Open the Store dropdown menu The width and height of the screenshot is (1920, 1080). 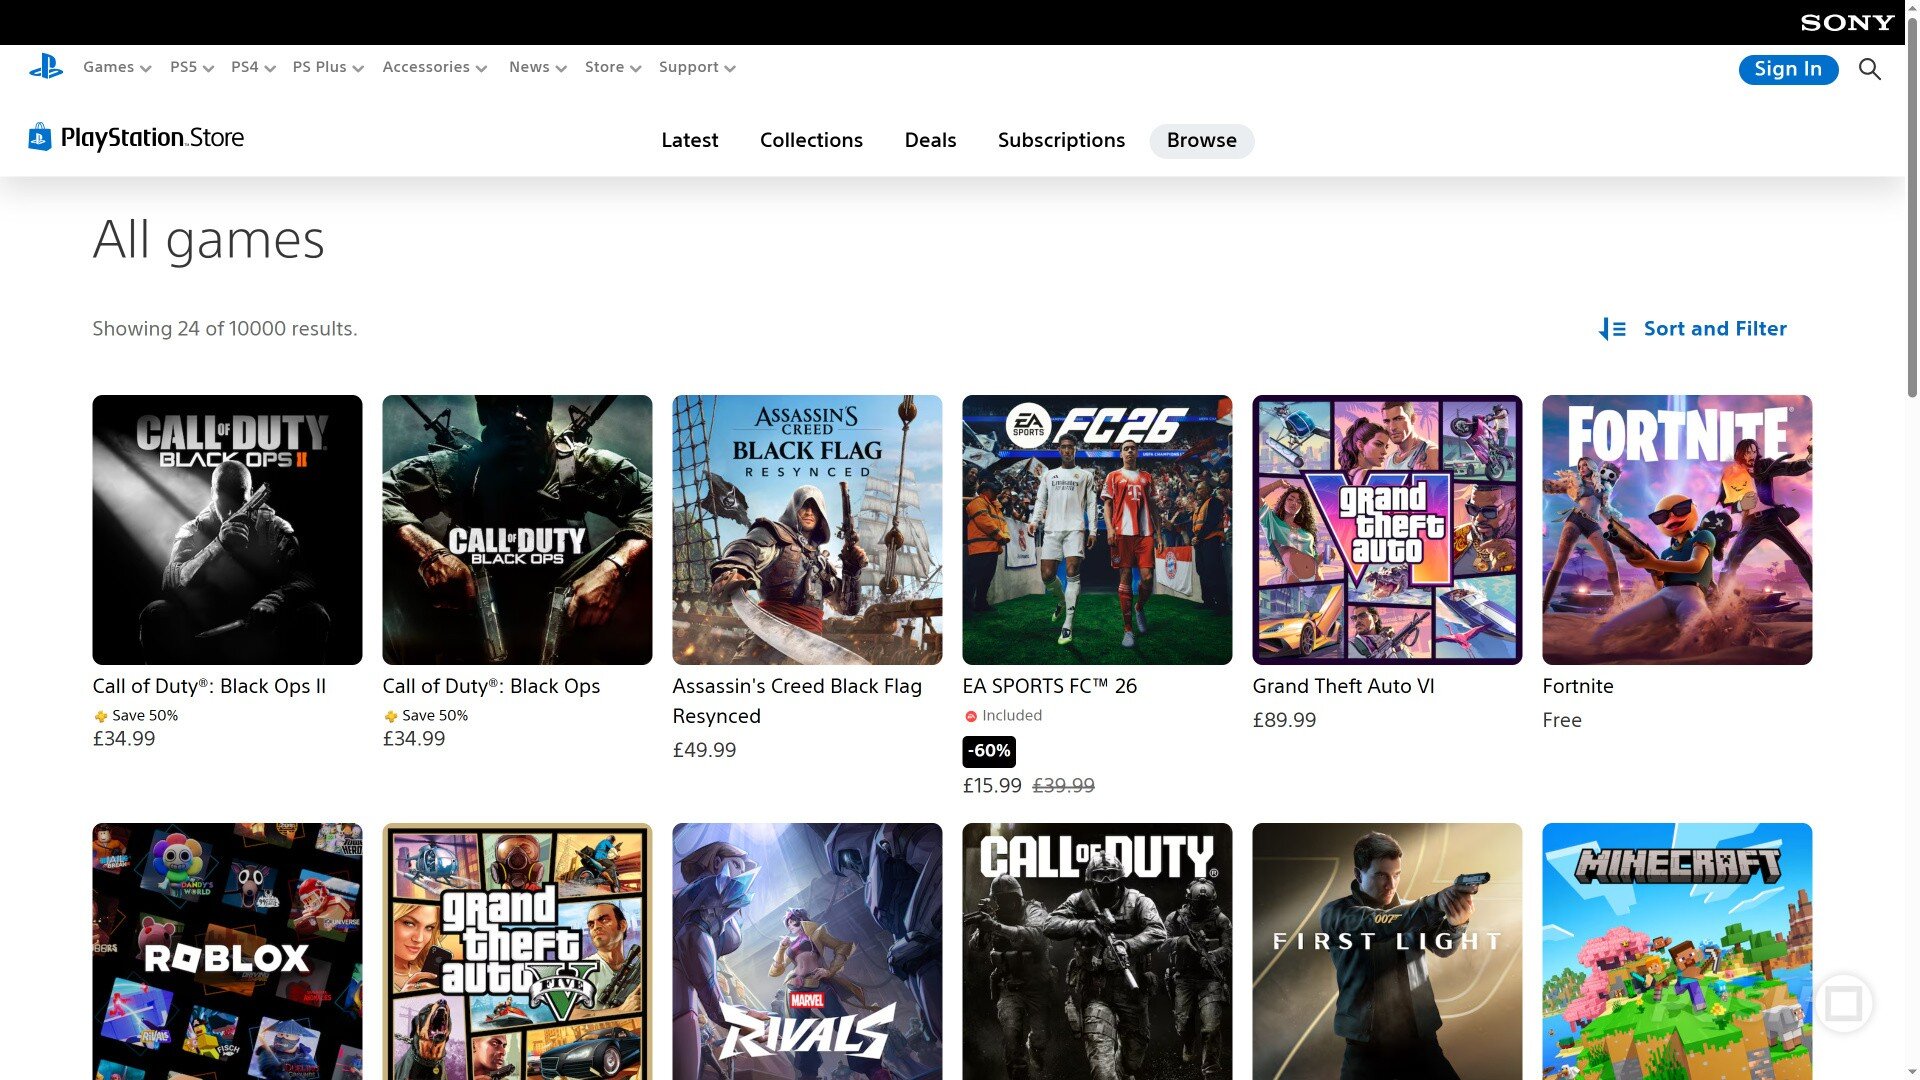click(613, 67)
